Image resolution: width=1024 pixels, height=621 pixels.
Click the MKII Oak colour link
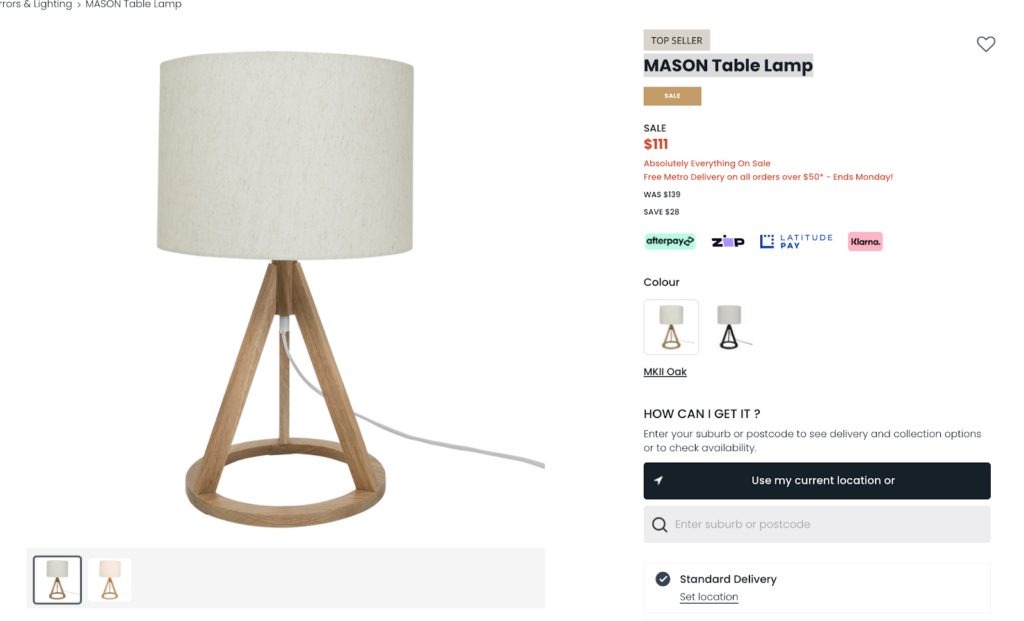pos(665,372)
